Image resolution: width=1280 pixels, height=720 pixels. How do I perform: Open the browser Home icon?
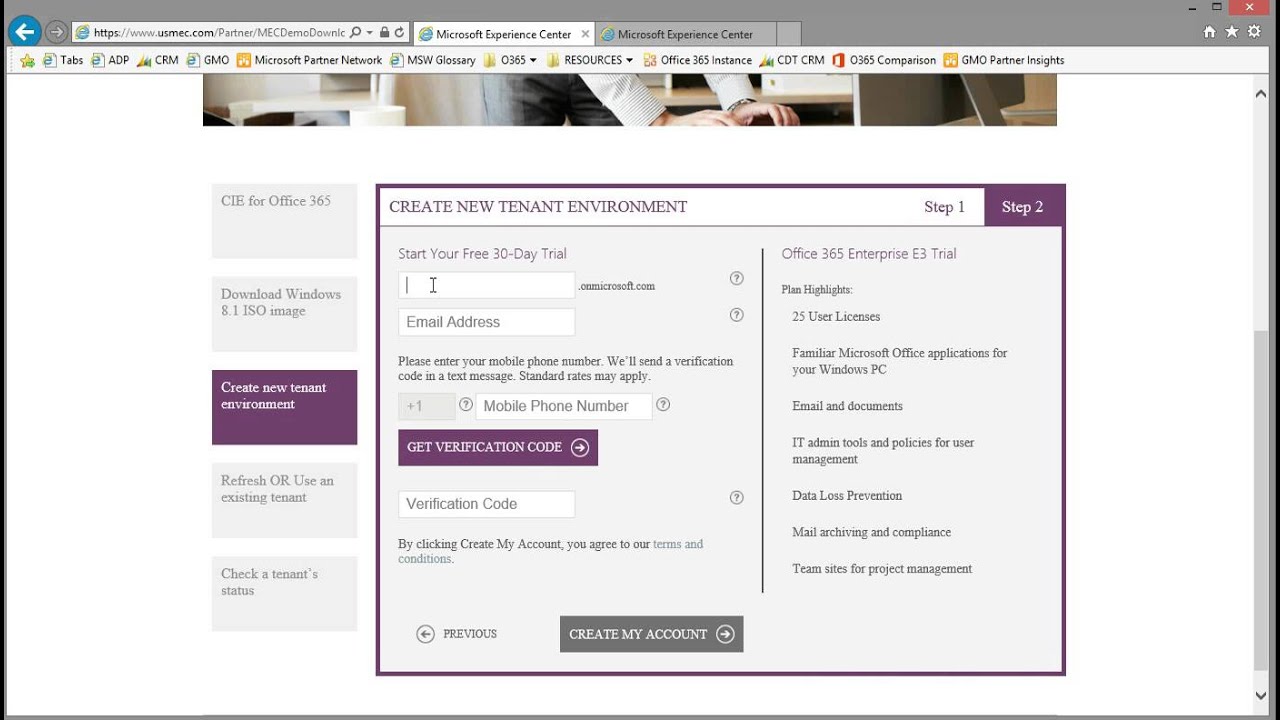(1209, 32)
